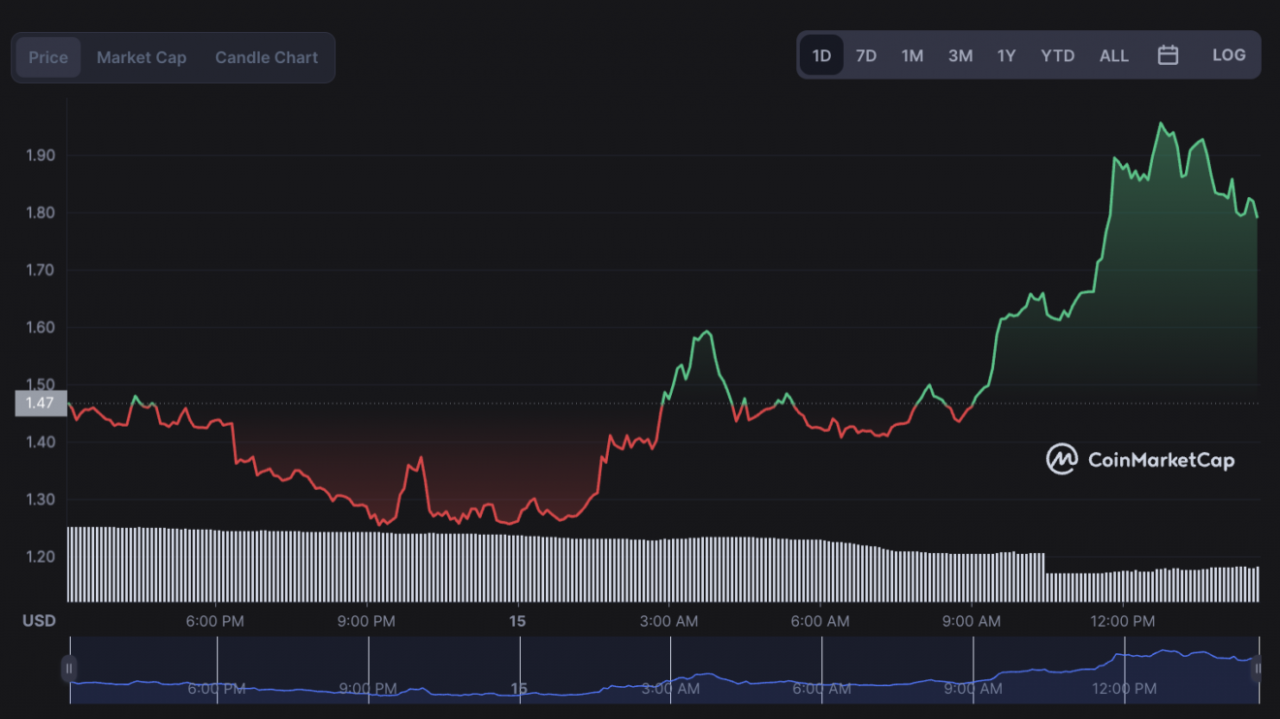Screen dimensions: 1280x719
Task: Choose the 1Y time range
Action: click(x=1006, y=56)
